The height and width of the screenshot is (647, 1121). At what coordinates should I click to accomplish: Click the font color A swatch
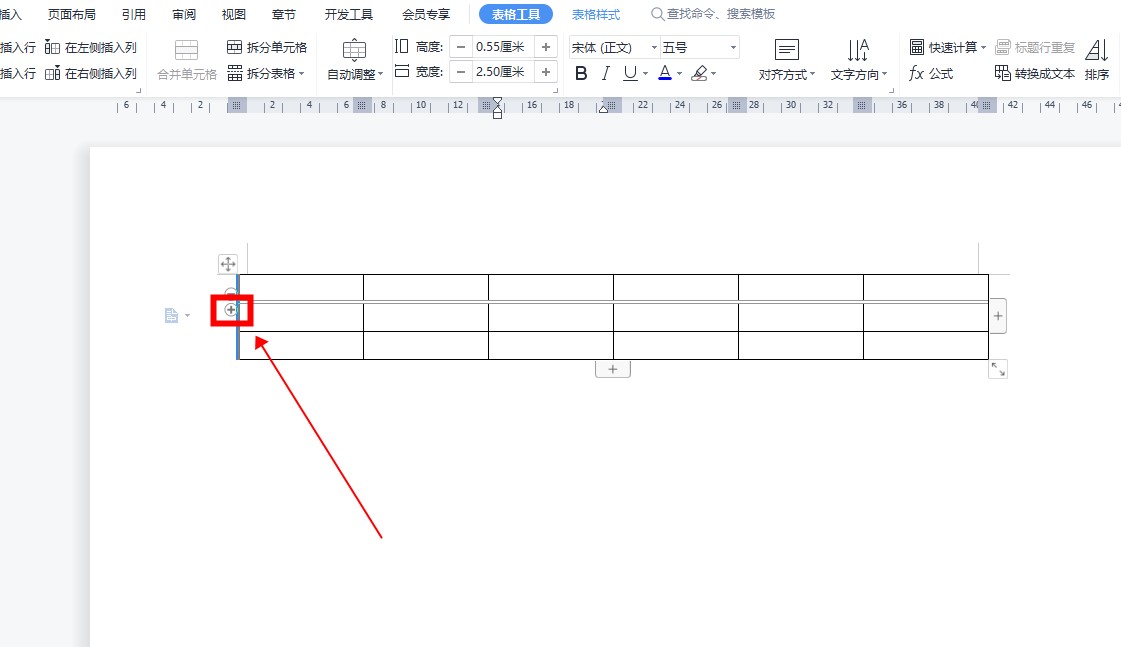coord(664,73)
